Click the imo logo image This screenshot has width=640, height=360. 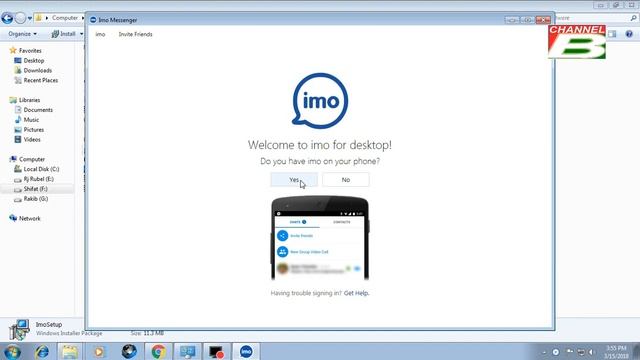coord(320,100)
